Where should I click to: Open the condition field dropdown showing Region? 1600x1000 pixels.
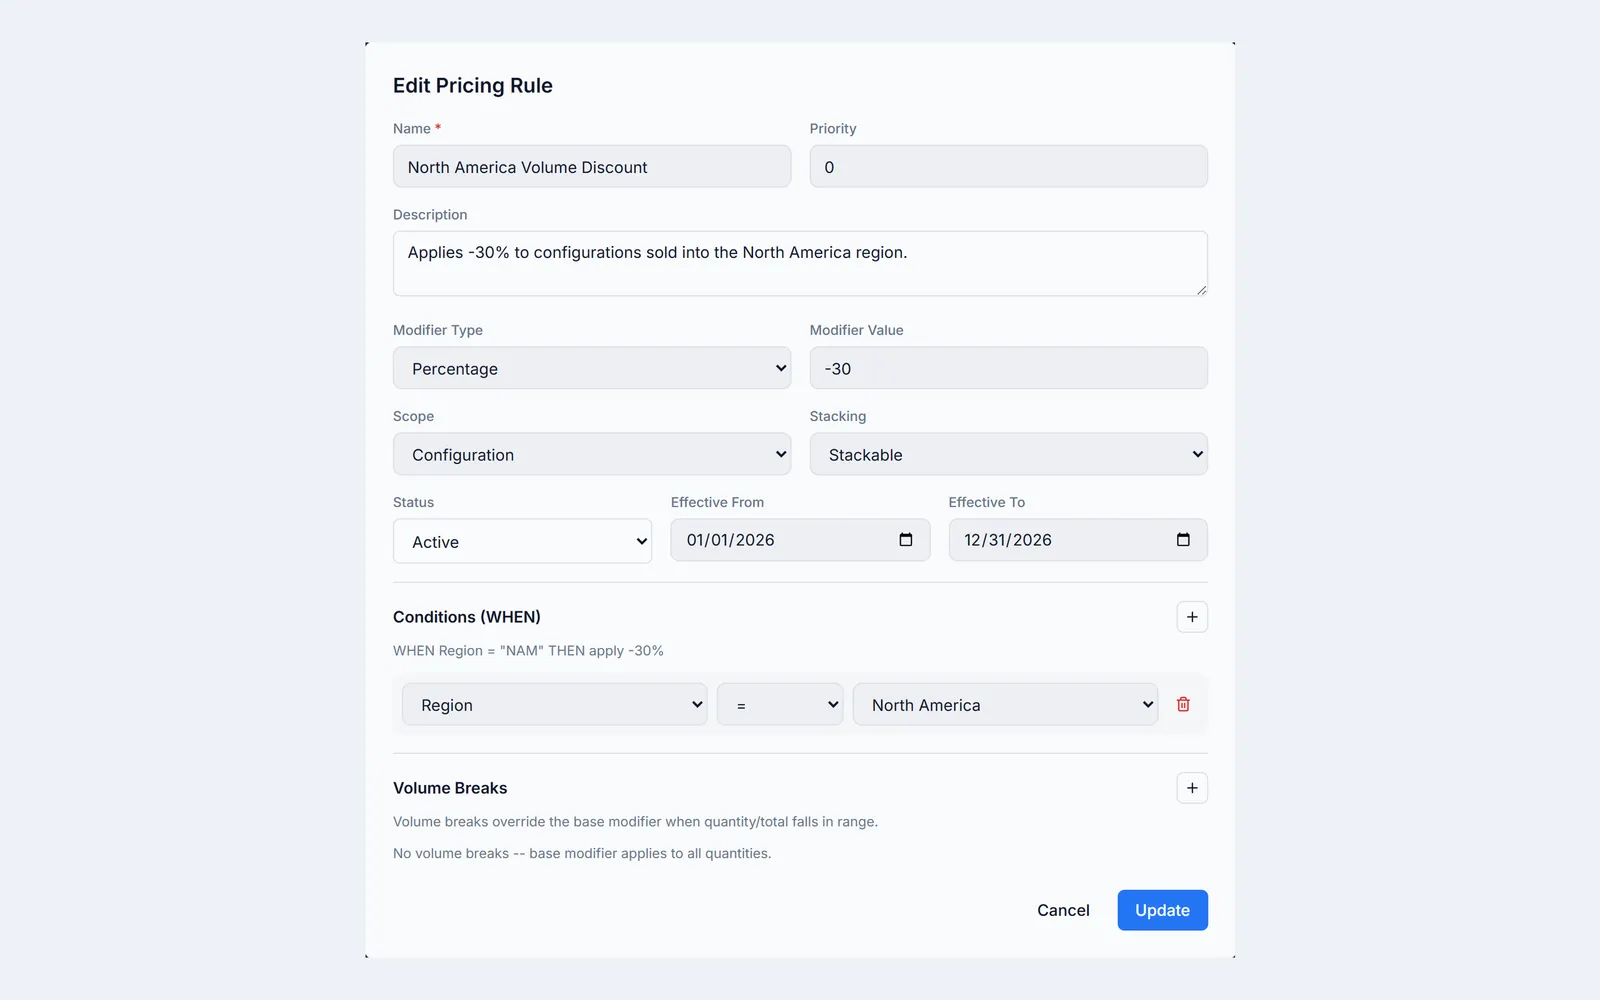click(555, 704)
